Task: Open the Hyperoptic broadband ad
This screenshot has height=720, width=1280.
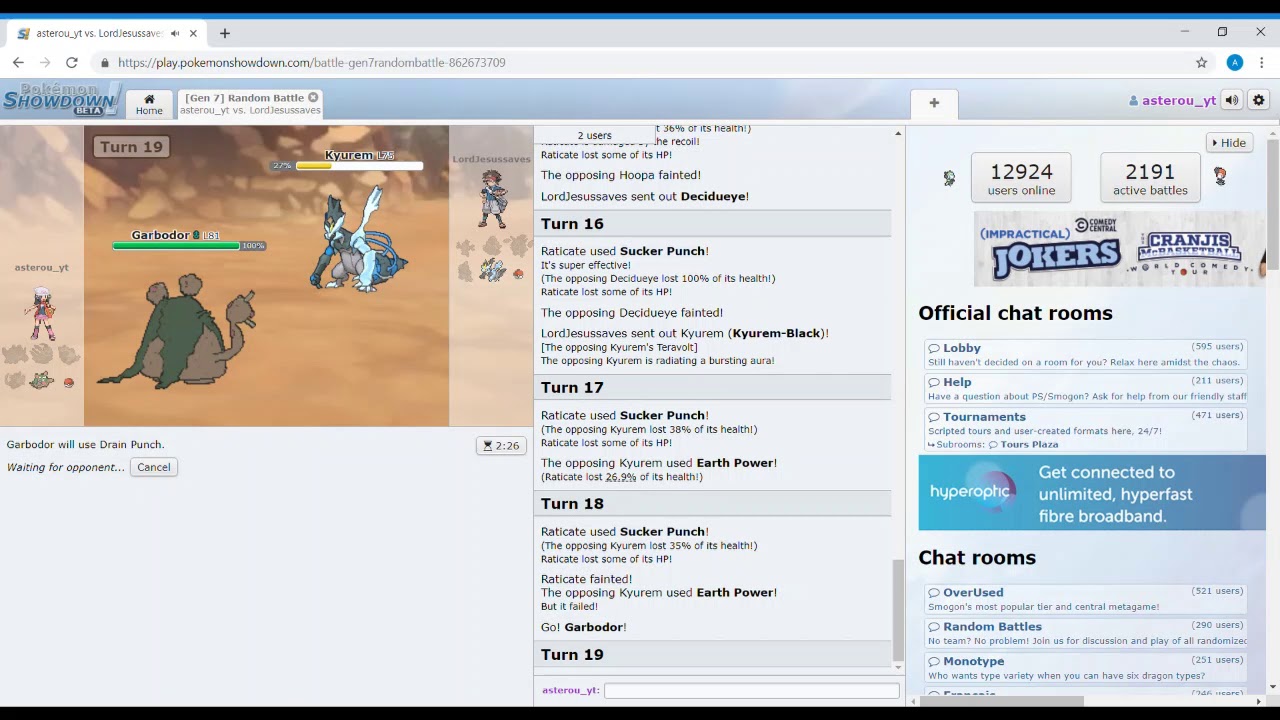Action: (x=1092, y=493)
